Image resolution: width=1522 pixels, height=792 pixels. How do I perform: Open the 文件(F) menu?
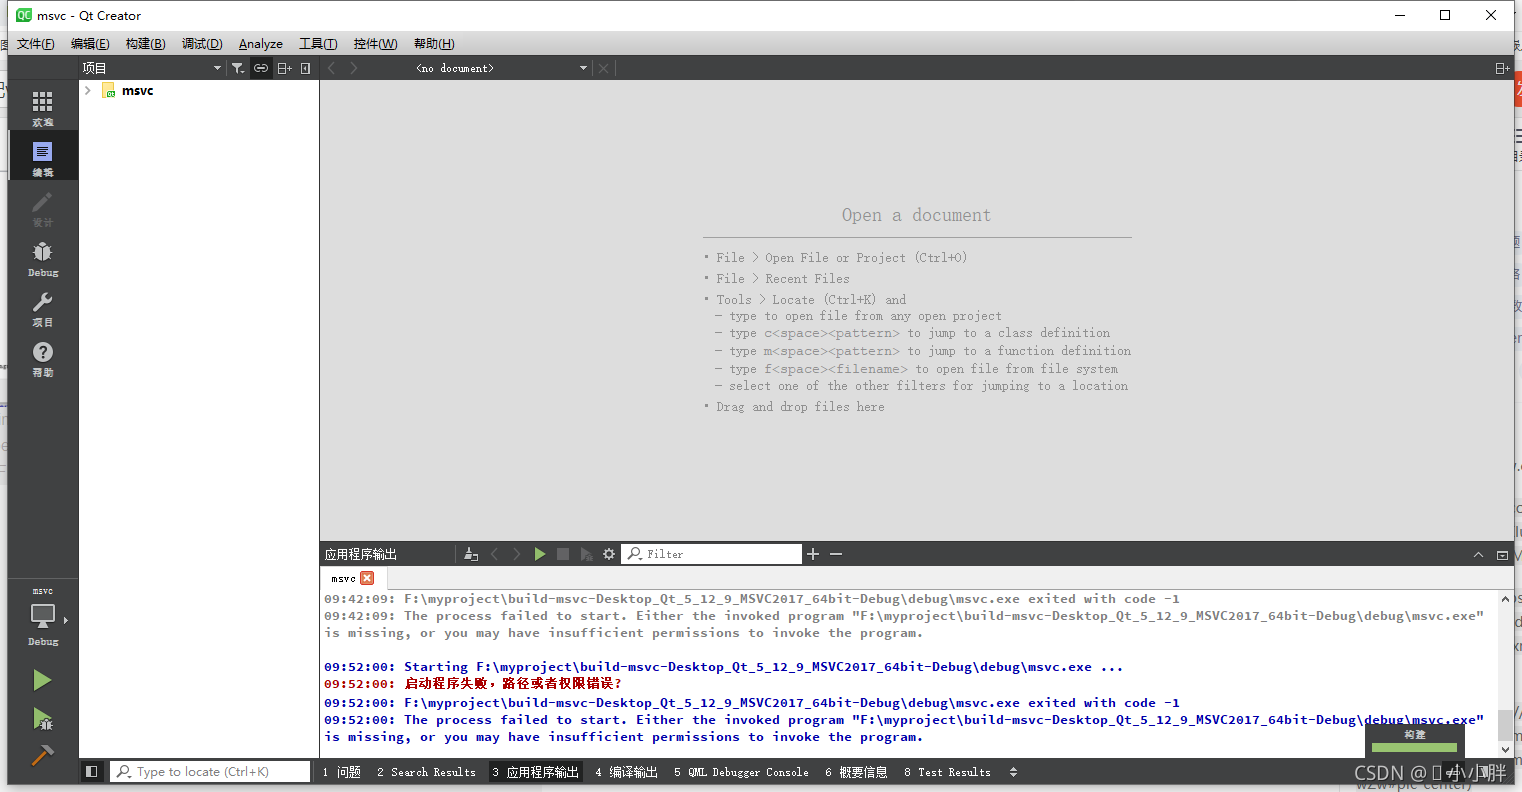pos(36,44)
